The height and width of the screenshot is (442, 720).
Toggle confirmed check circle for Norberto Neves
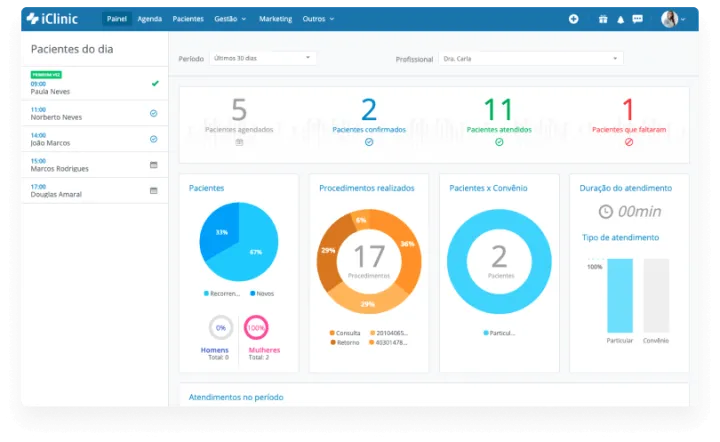154,113
